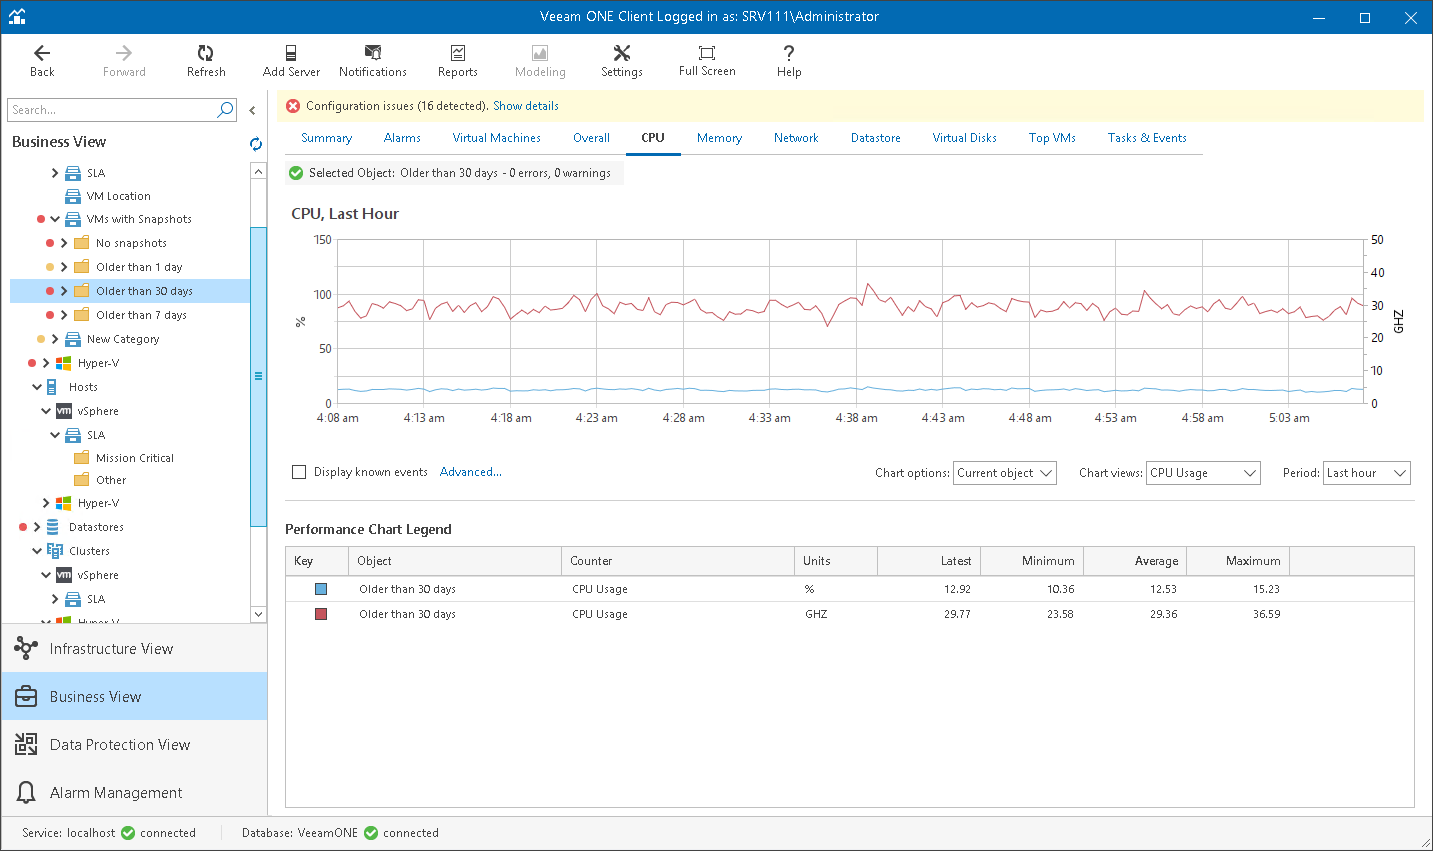Image resolution: width=1433 pixels, height=851 pixels.
Task: Click Datastores icon in tree
Action: [x=53, y=527]
